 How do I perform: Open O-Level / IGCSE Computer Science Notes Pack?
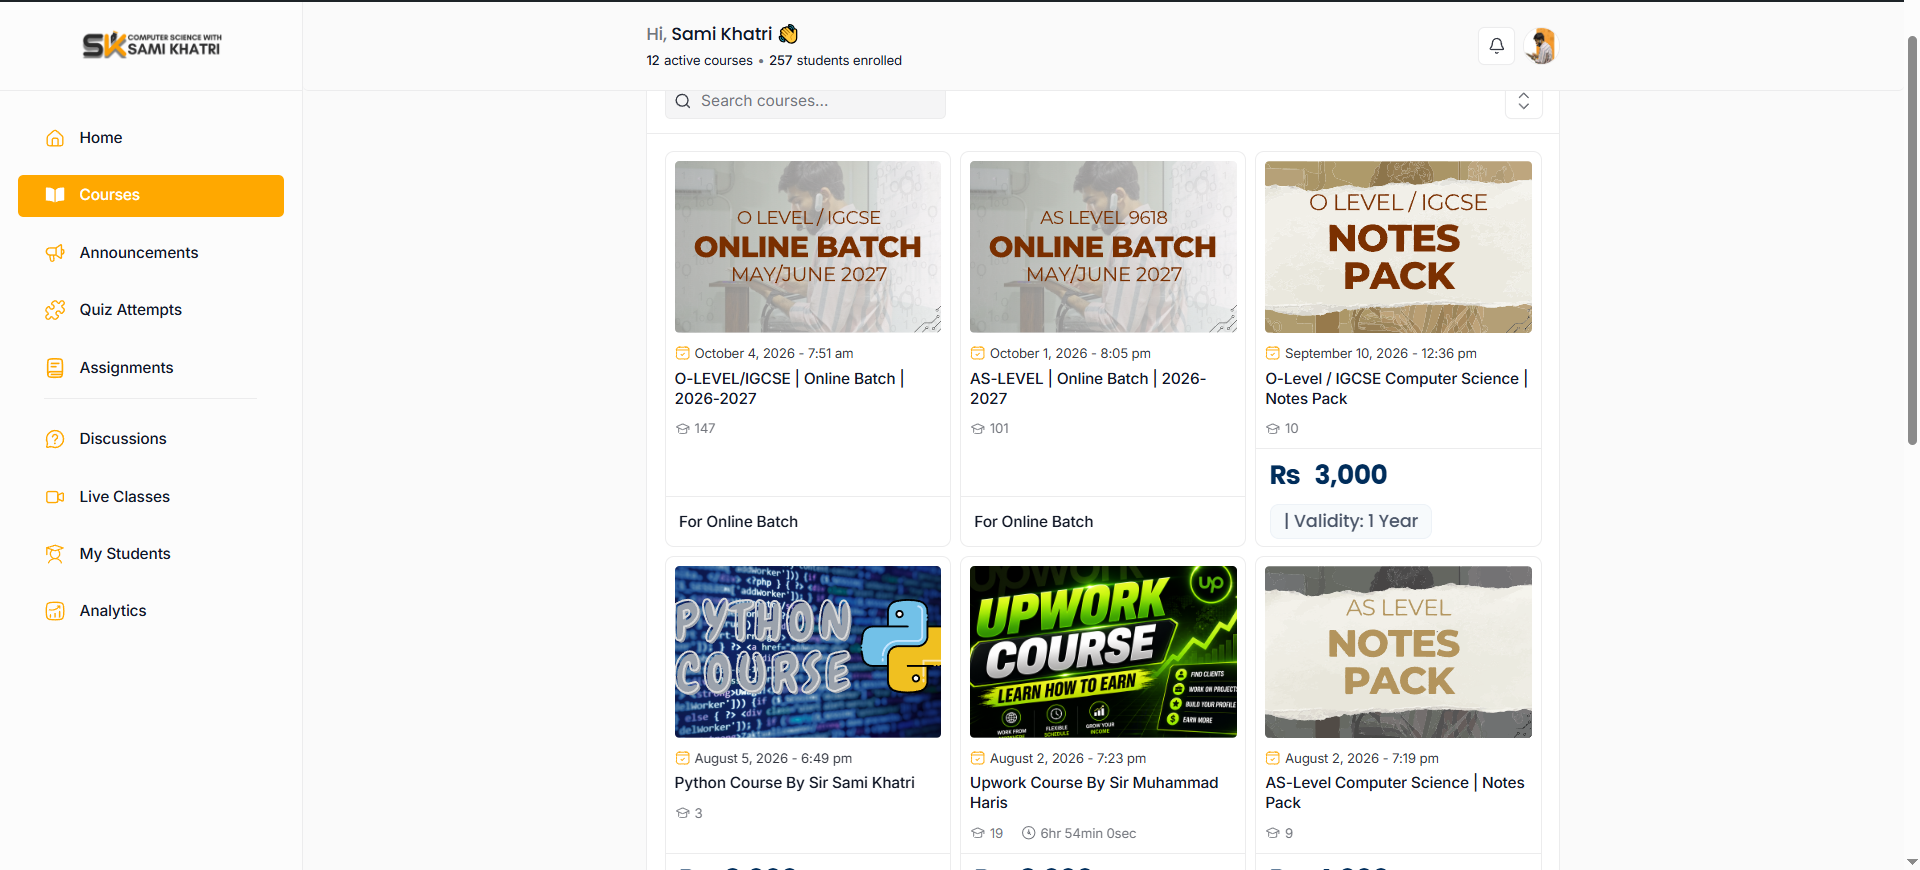coord(1397,388)
